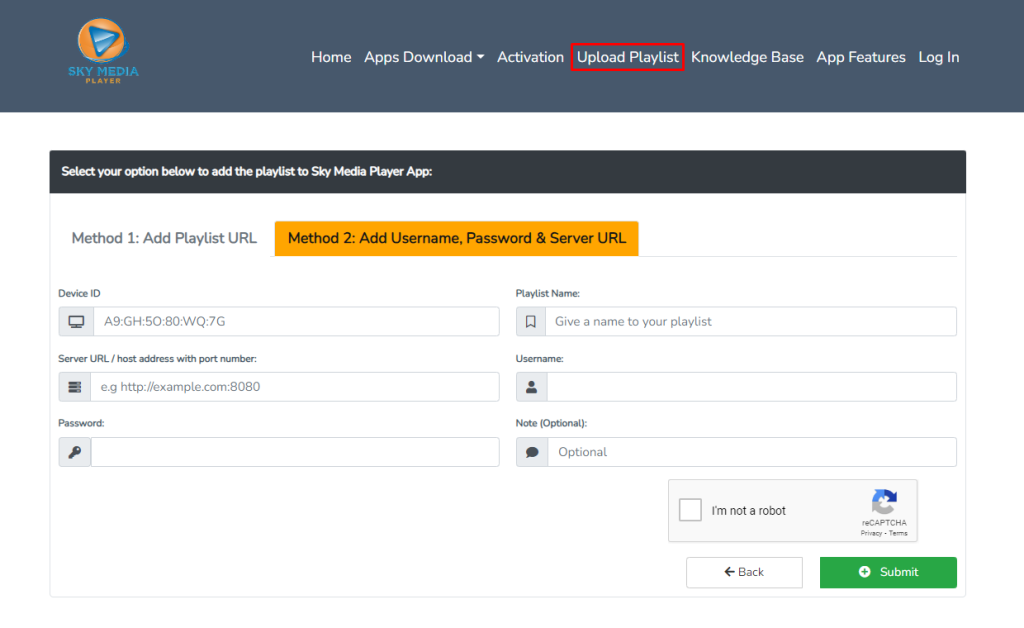Click the monitor icon beside Device ID
Screen dimensions: 1024x628
tap(76, 322)
